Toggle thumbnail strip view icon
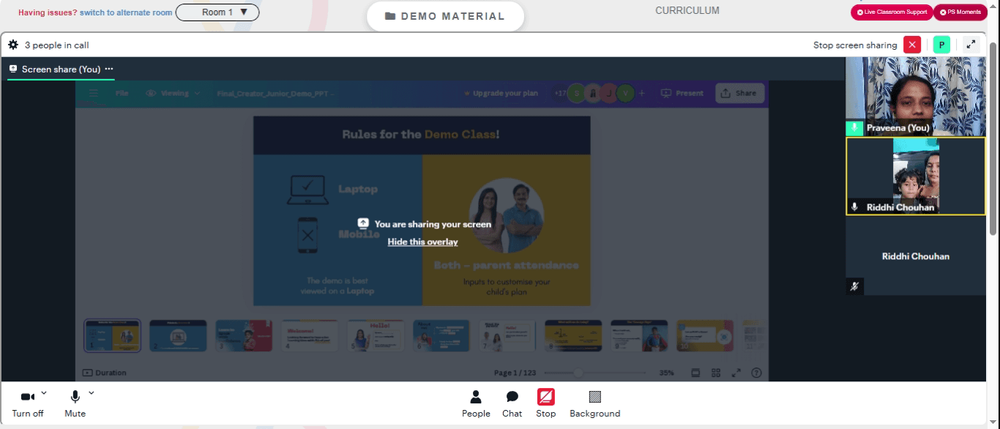Viewport: 1000px width, 429px height. pos(696,373)
